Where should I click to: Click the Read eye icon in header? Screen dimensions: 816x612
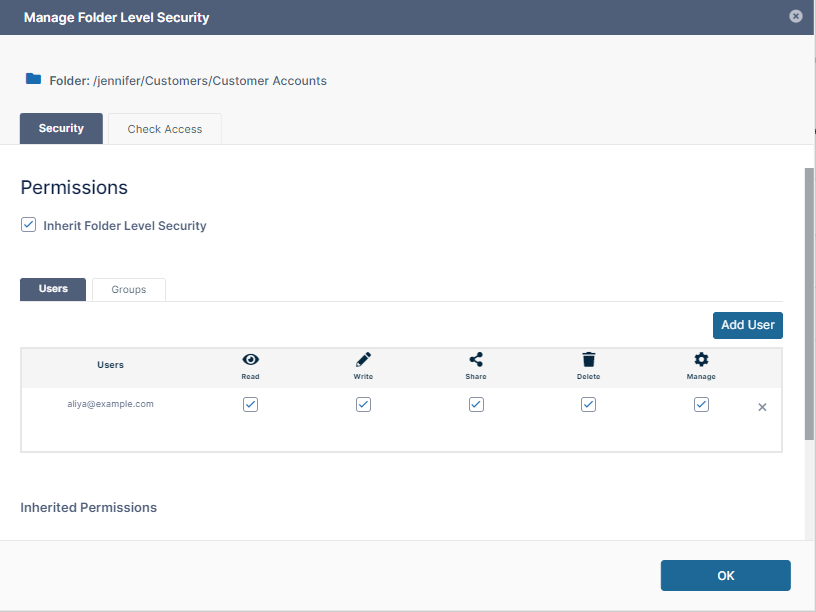point(250,360)
